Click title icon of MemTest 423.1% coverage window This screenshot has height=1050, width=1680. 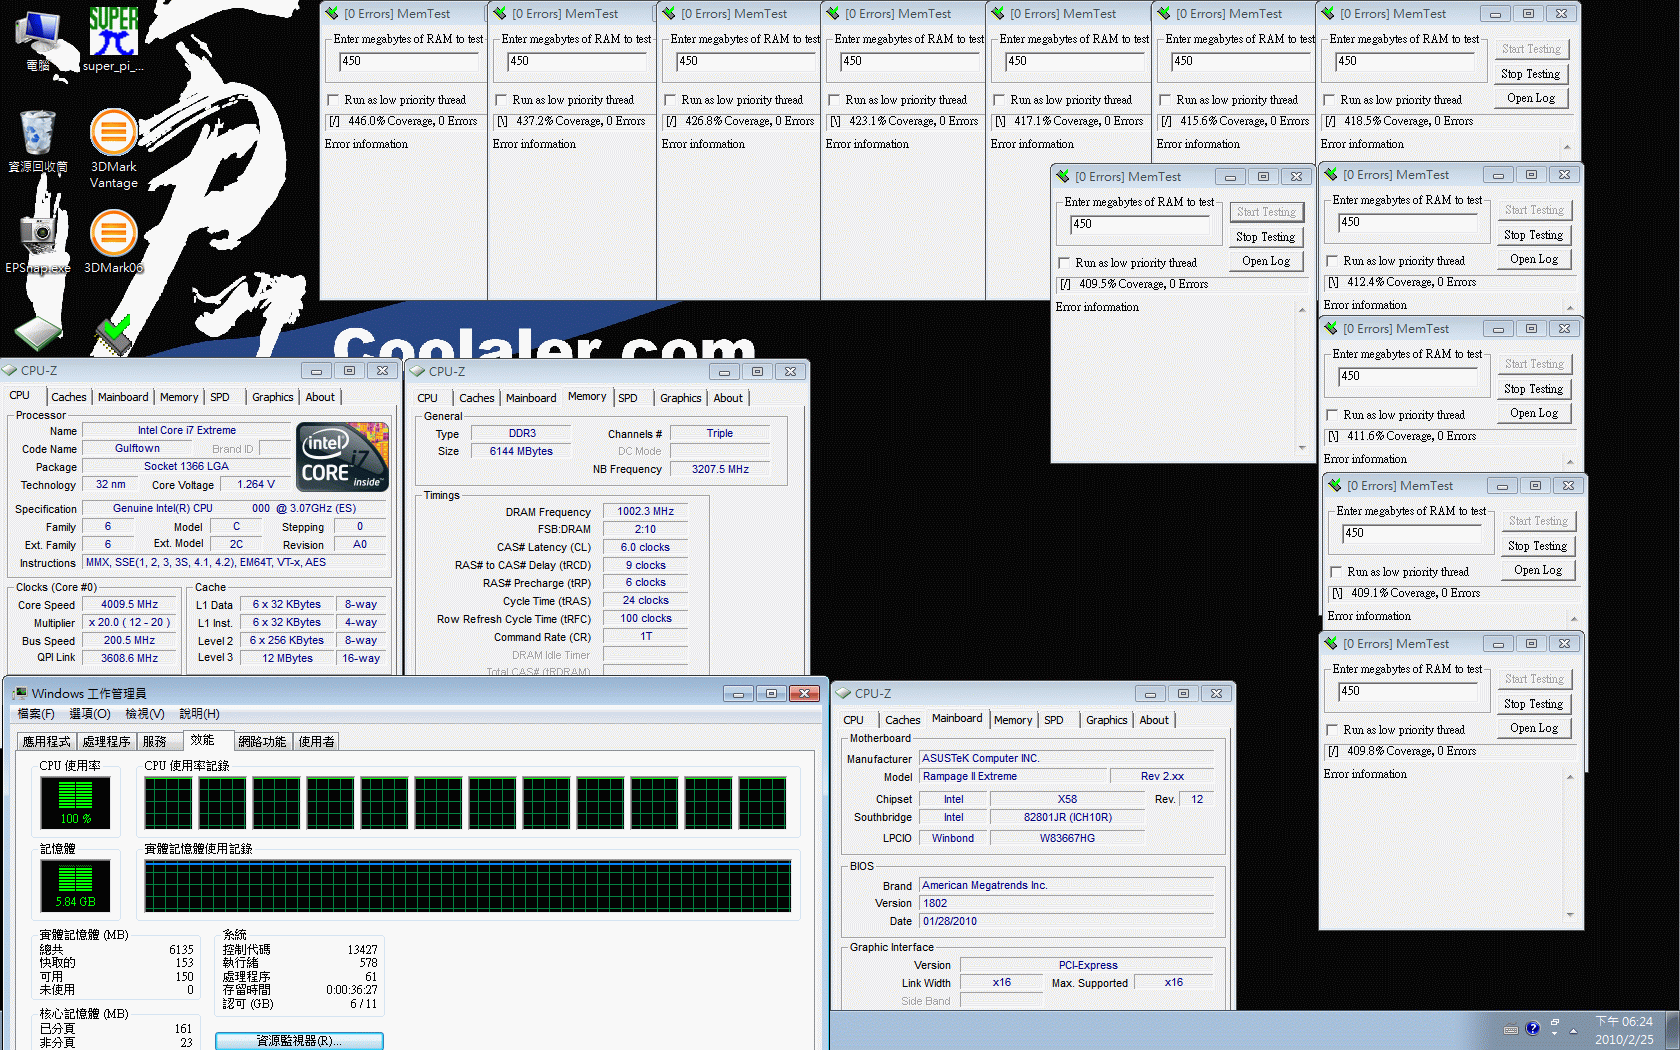coord(833,13)
